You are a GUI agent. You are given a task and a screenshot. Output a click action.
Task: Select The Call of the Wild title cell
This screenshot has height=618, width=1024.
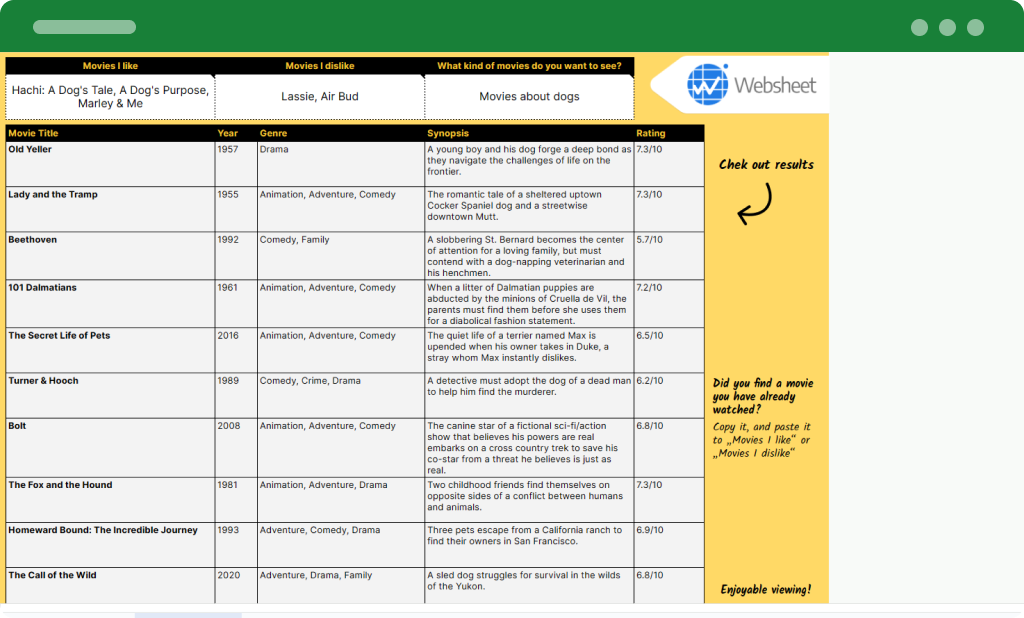point(110,585)
